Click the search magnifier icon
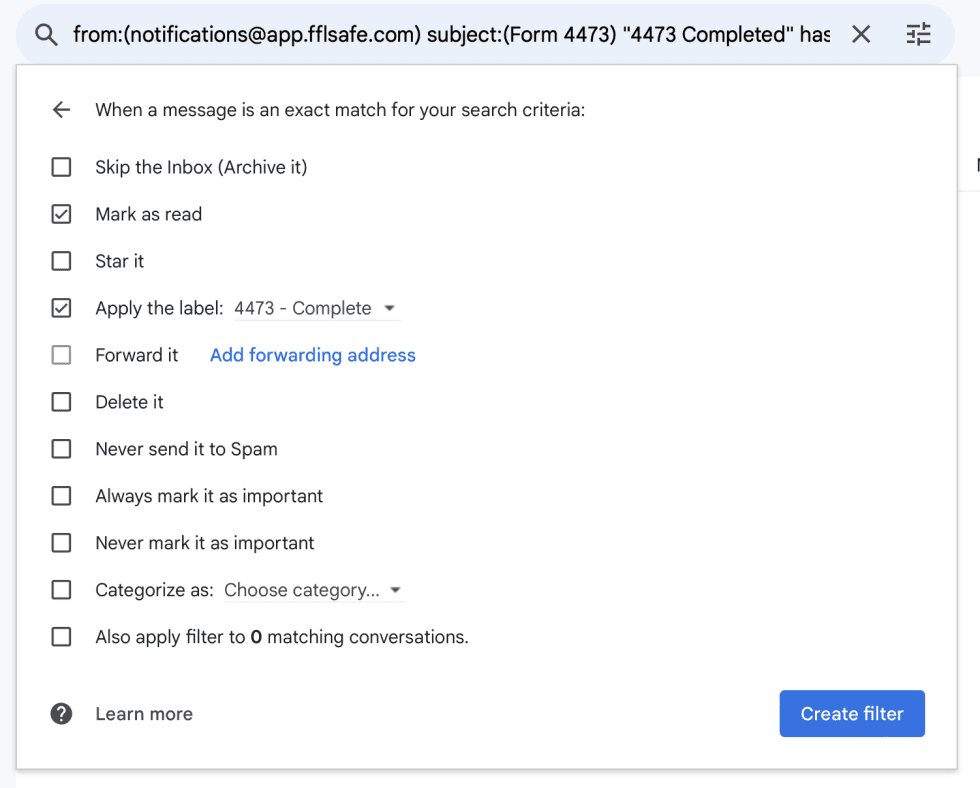 [46, 35]
